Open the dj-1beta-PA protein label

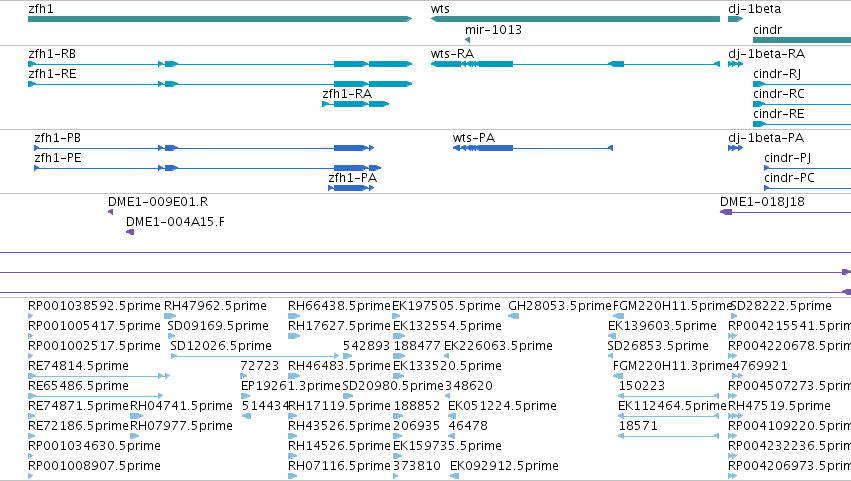[x=766, y=138]
